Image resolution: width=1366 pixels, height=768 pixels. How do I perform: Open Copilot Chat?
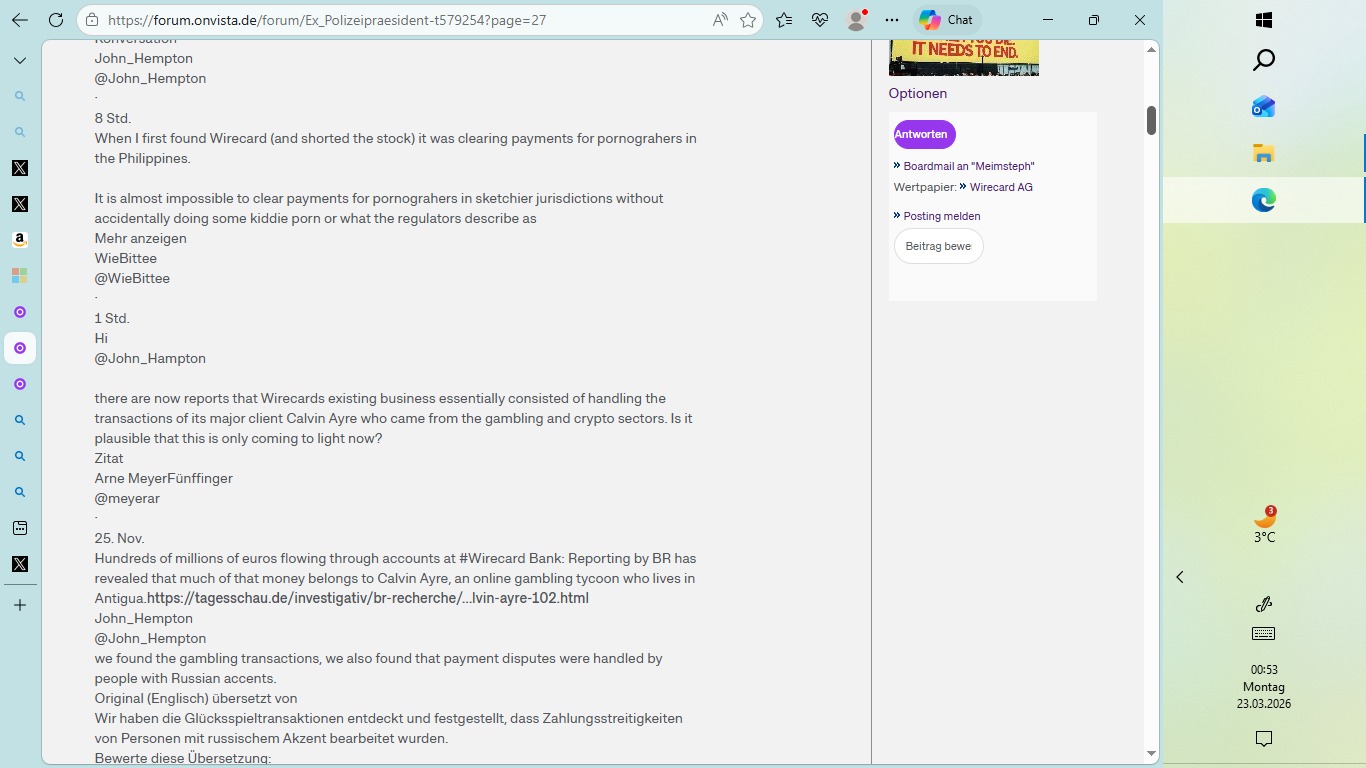pyautogui.click(x=946, y=20)
